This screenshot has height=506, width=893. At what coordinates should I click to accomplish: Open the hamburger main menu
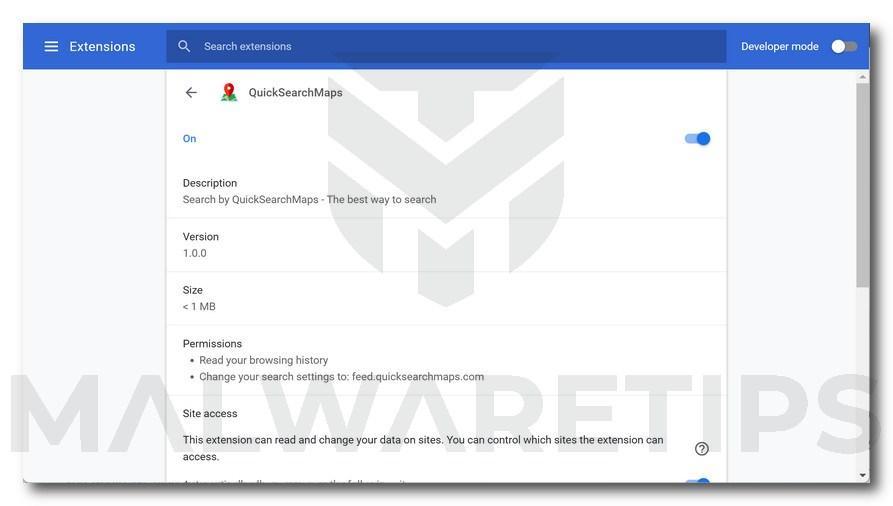[x=51, y=46]
